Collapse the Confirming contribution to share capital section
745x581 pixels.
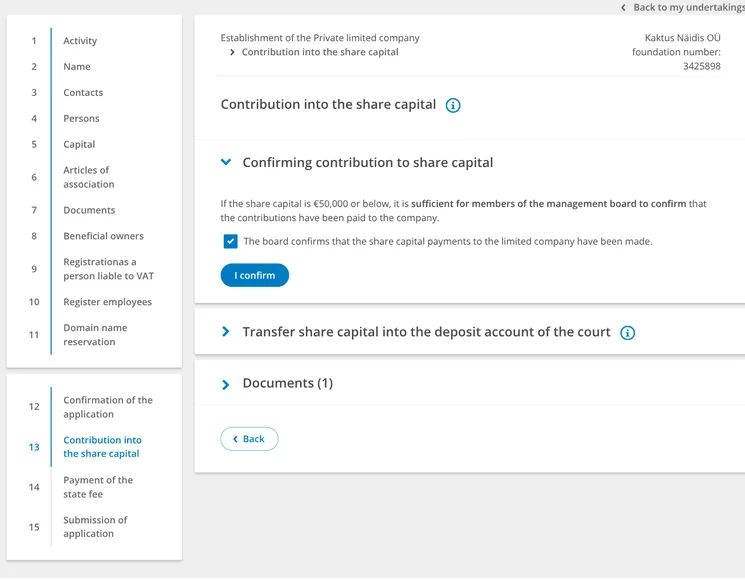[226, 162]
